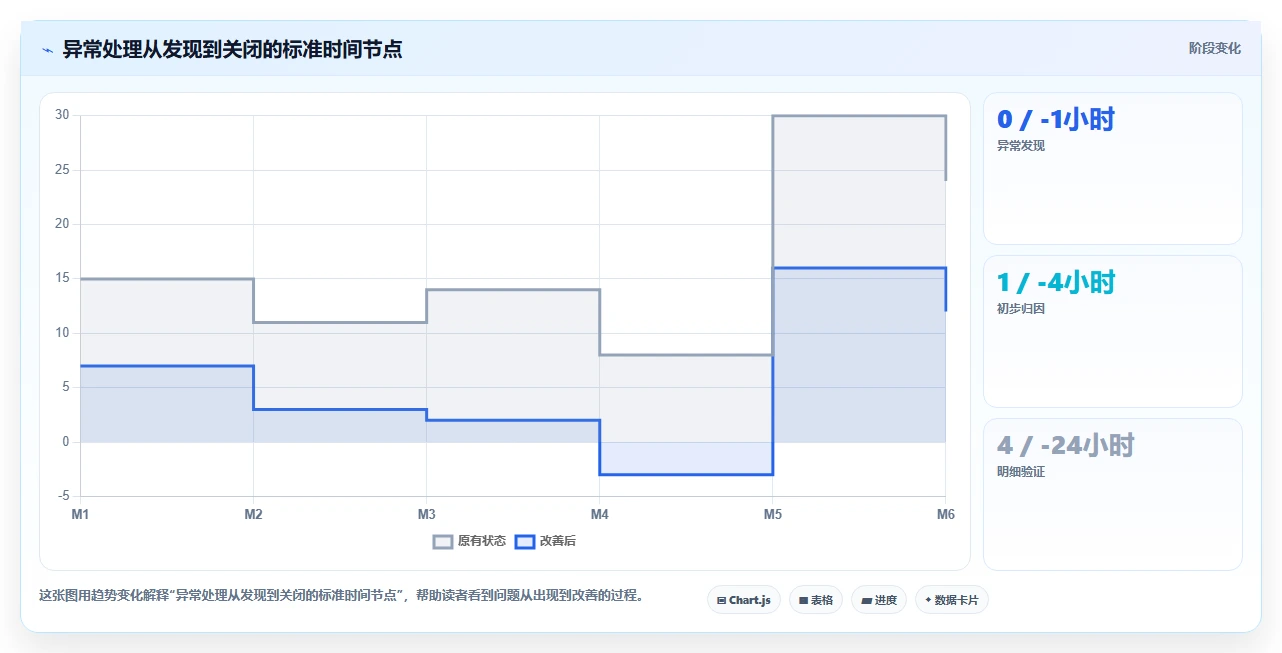Open the 明细验证 data card

pos(1113,494)
